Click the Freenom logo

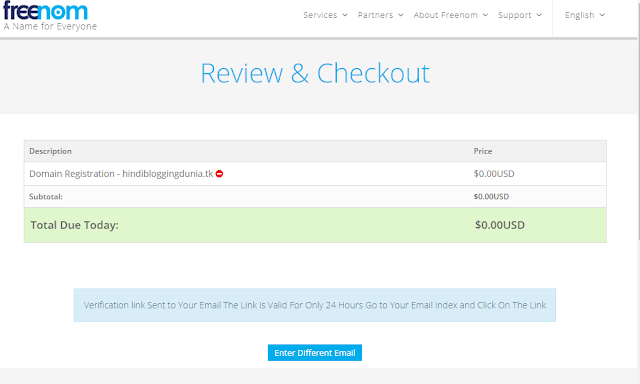coord(45,11)
